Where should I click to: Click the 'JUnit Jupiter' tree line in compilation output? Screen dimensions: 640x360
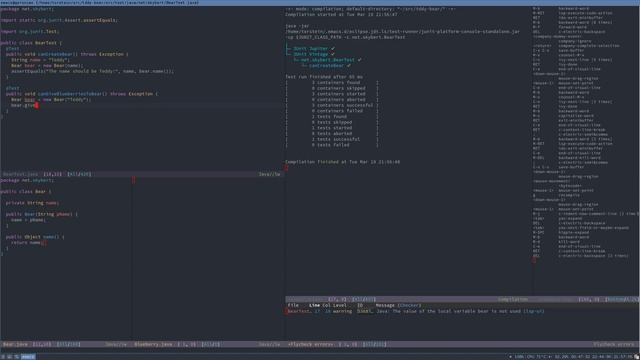click(x=310, y=49)
